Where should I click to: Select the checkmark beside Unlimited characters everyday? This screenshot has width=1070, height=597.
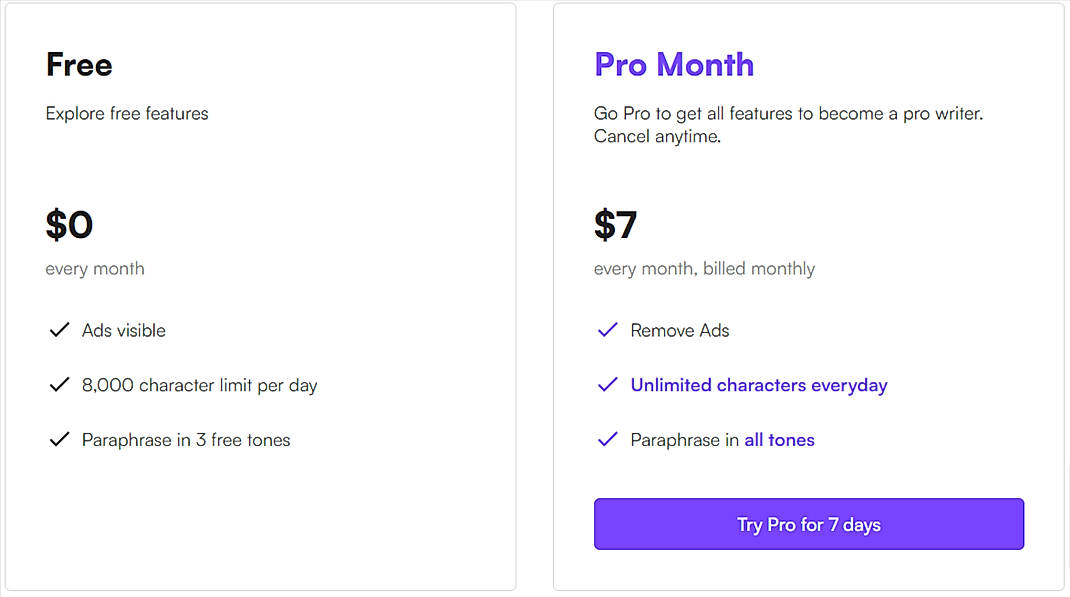click(607, 385)
